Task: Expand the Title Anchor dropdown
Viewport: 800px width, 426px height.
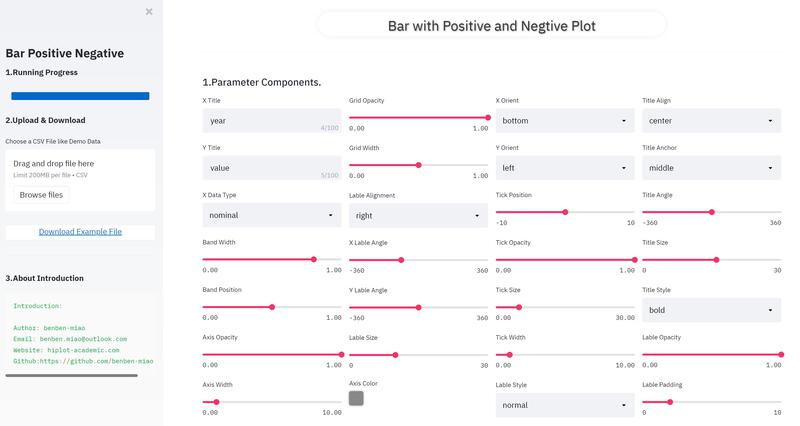Action: (x=711, y=168)
